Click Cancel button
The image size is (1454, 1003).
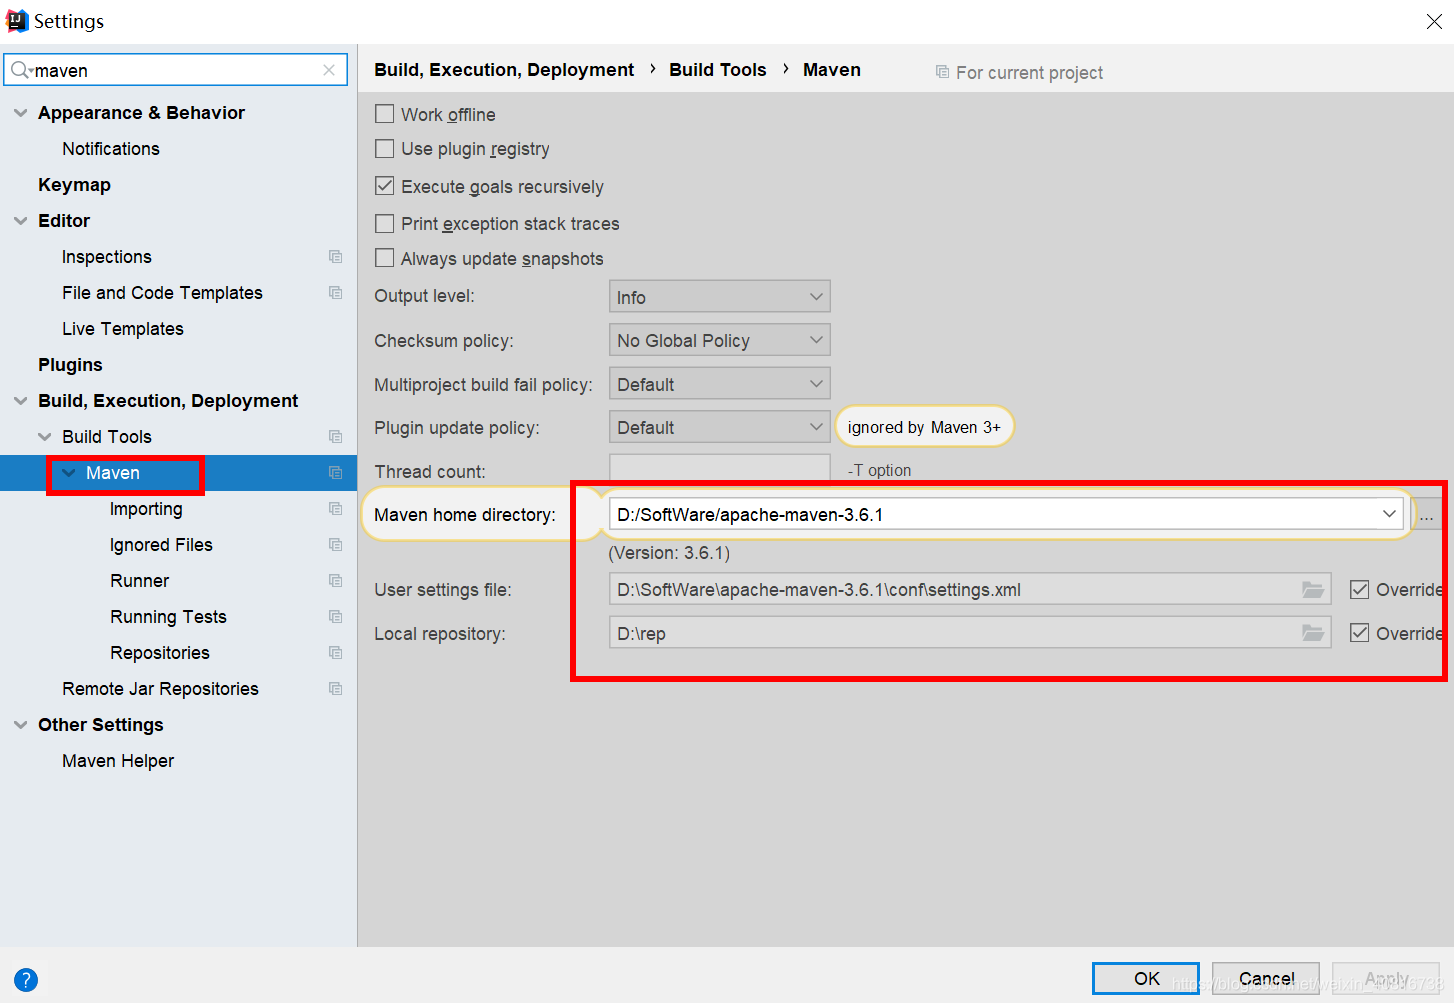point(1266,979)
